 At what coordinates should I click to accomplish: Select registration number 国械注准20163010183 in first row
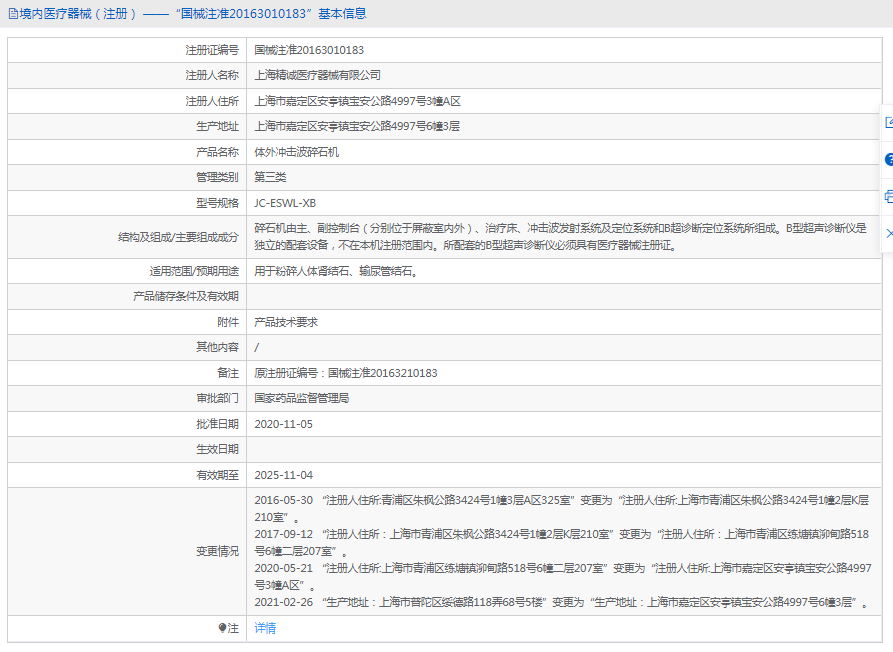tap(308, 49)
